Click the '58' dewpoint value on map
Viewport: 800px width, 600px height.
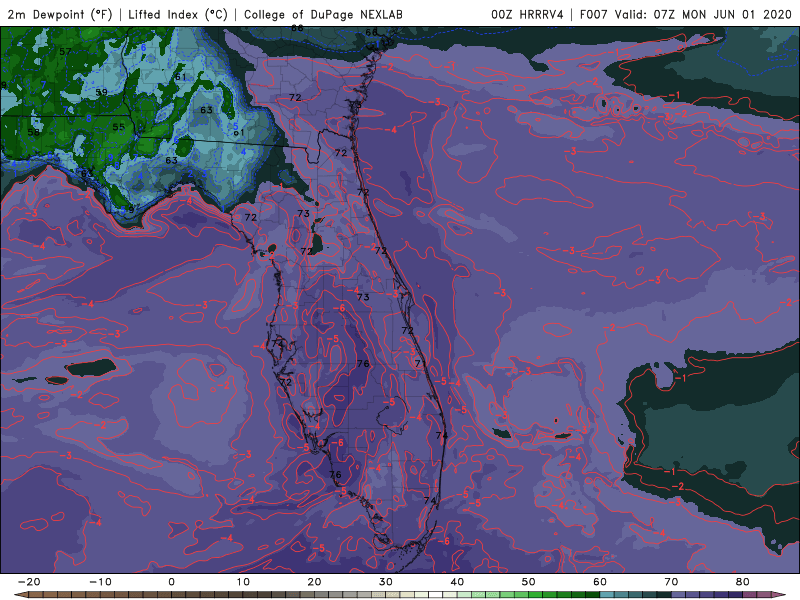pos(34,132)
